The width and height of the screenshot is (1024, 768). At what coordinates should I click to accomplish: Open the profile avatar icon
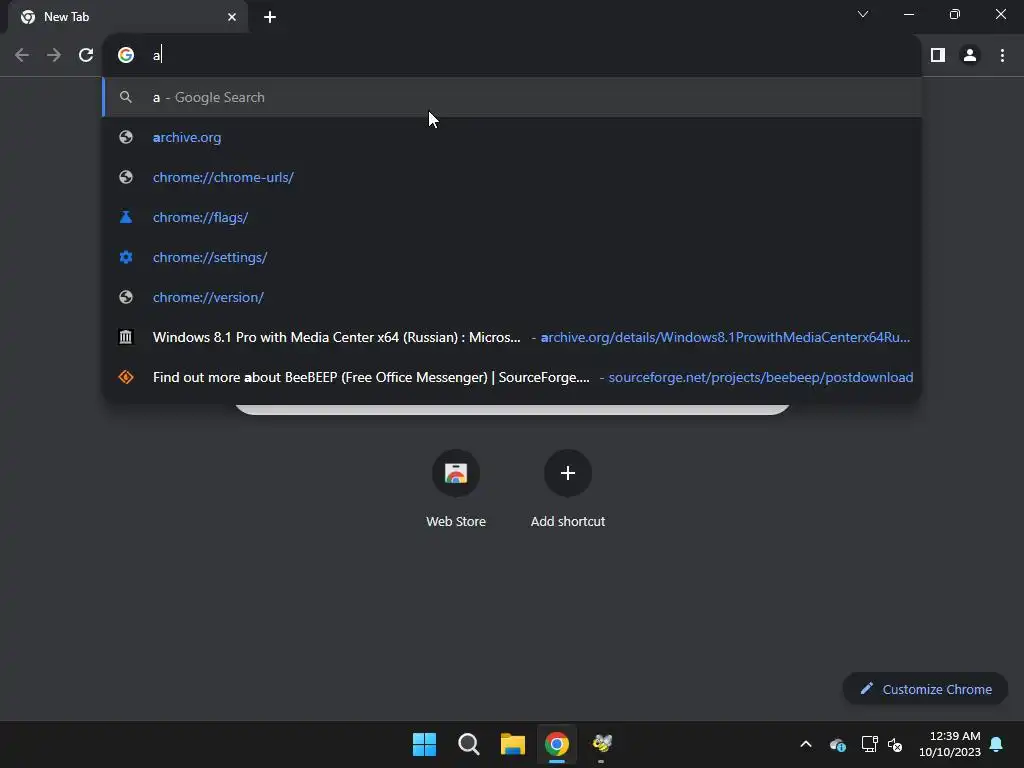pyautogui.click(x=970, y=56)
